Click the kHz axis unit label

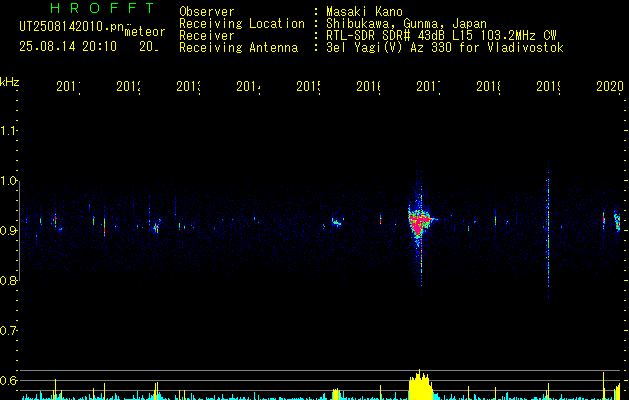10,82
